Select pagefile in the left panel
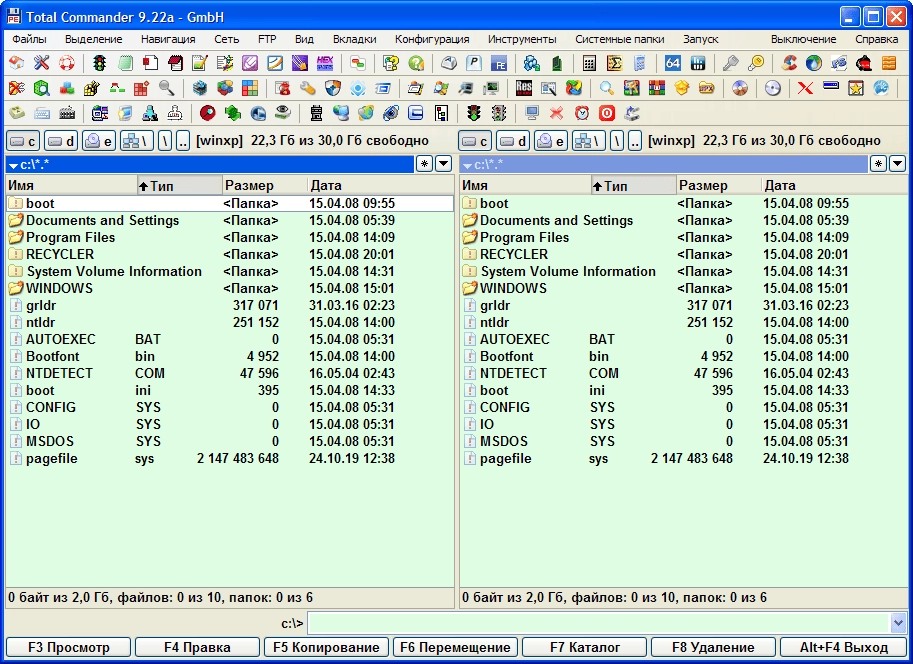The image size is (913, 664). pyautogui.click(x=230, y=458)
